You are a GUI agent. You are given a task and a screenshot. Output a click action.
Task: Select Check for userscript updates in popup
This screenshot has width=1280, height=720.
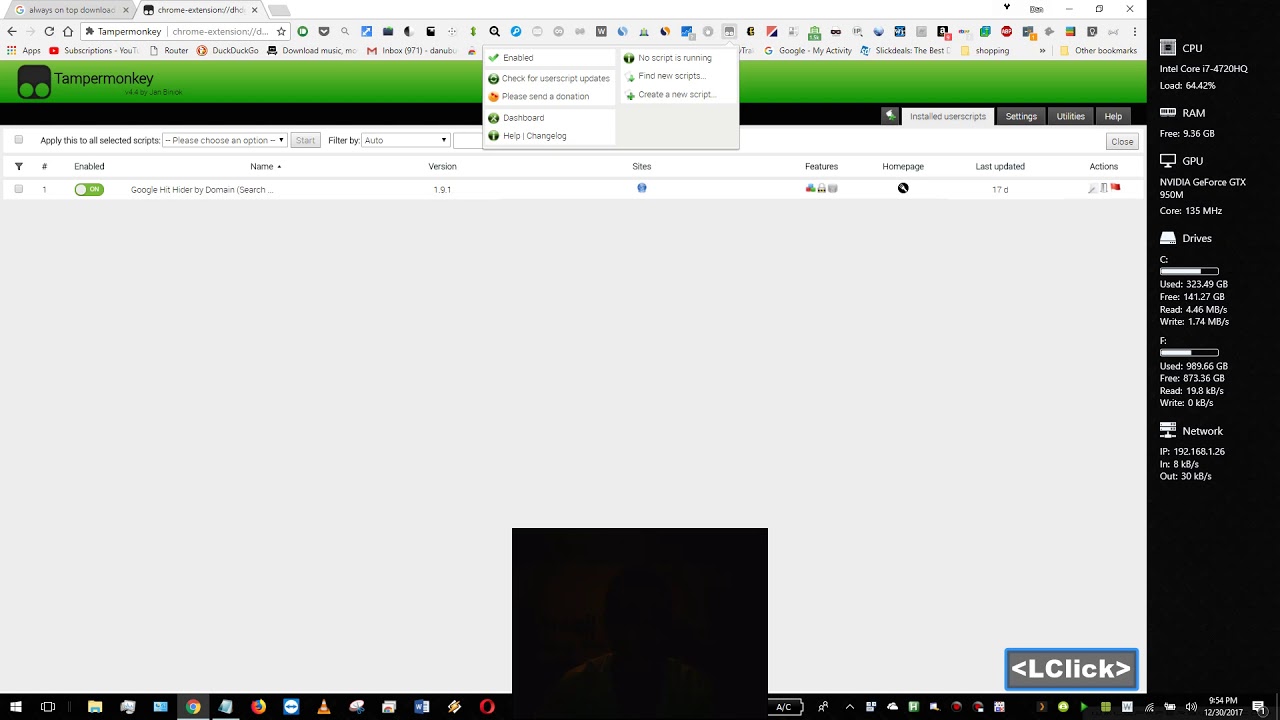[550, 78]
